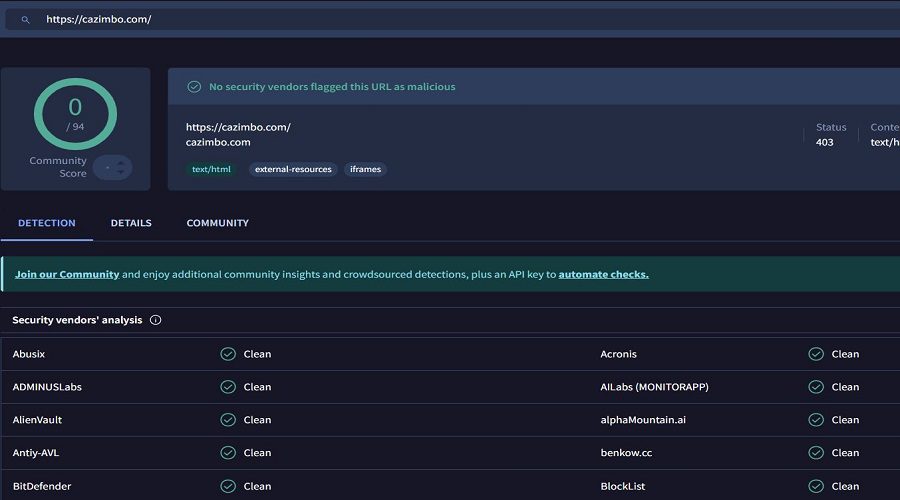Click the text/html tag
The height and width of the screenshot is (500, 900).
211,169
